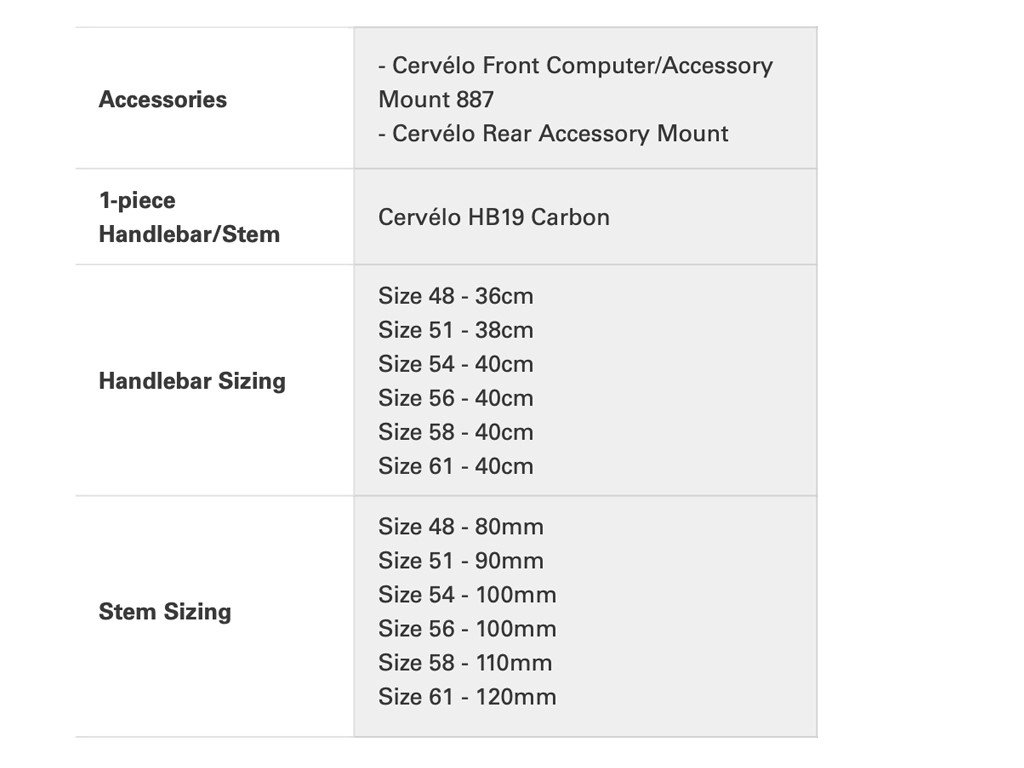This screenshot has width=1024, height=768.
Task: Select the Size 61 - 40cm handlebar entry
Action: click(456, 466)
